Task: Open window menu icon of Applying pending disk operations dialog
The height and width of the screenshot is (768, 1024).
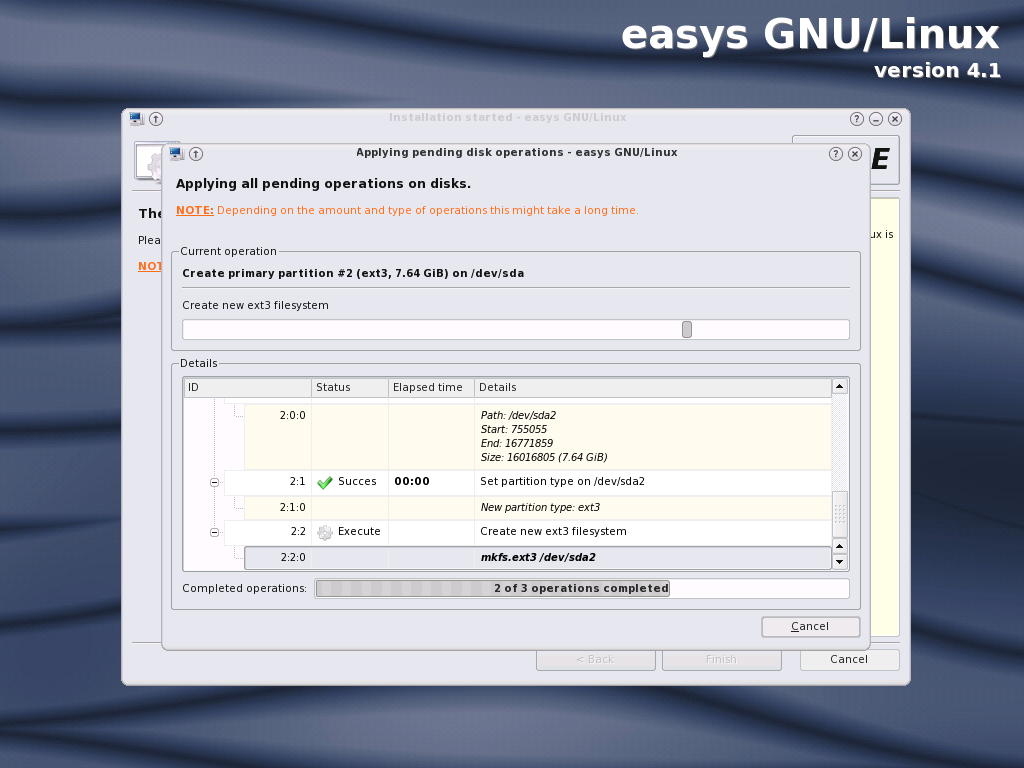Action: pyautogui.click(x=176, y=154)
